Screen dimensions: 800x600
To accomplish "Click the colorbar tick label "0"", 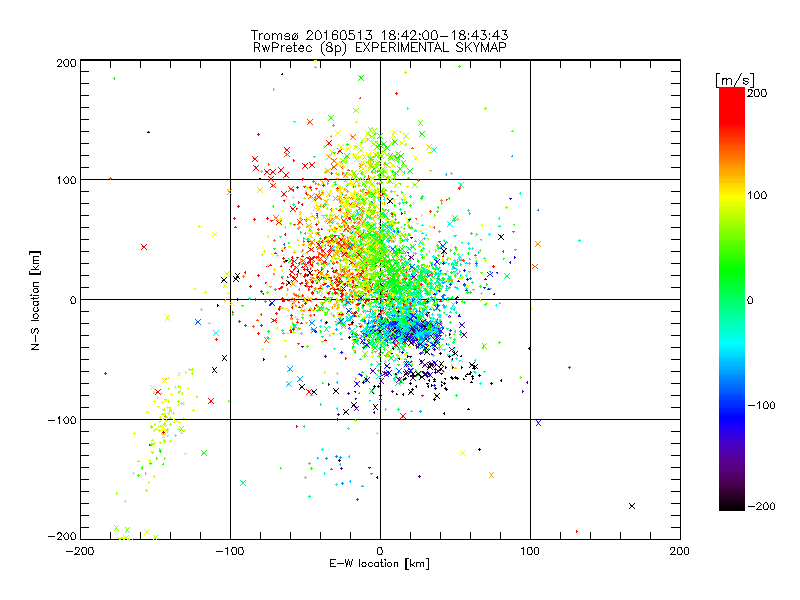I will click(x=750, y=301).
